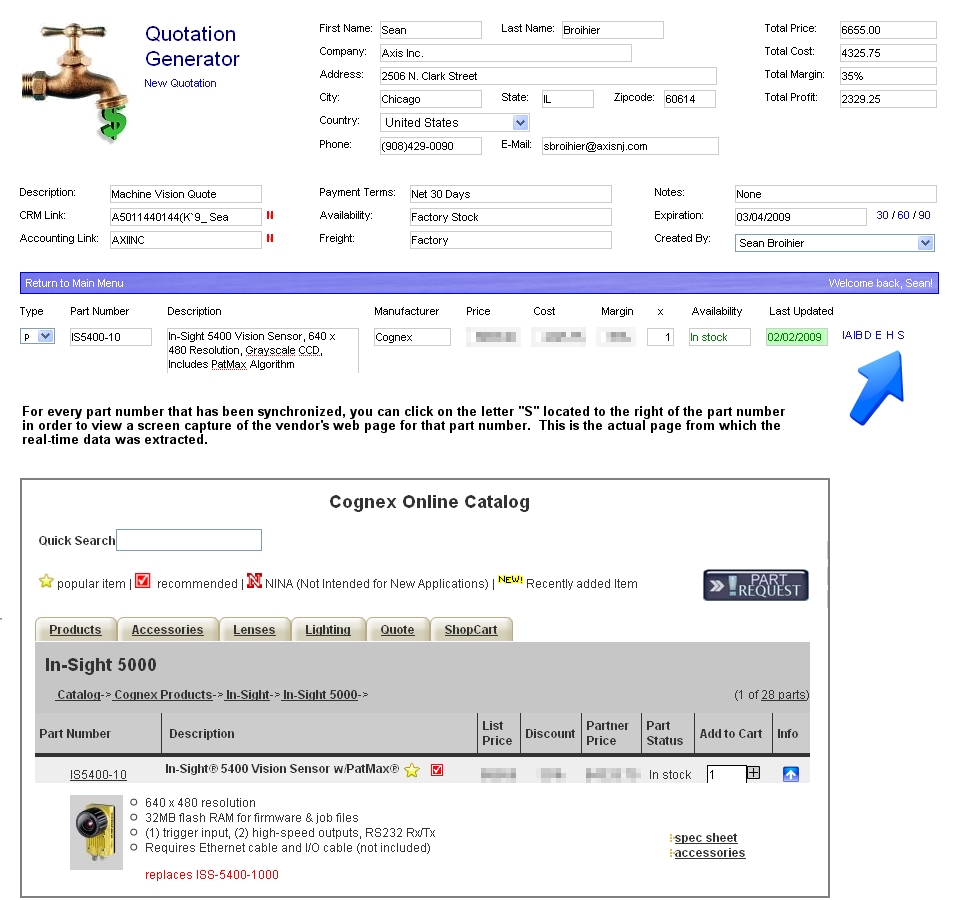This screenshot has height=900, width=960.
Task: Click the City field
Action: [x=430, y=99]
